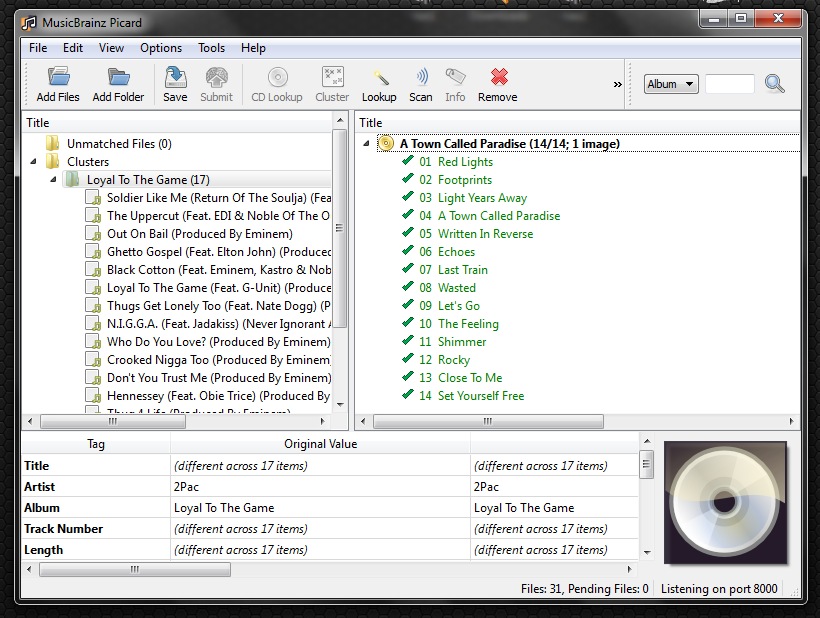Click the file icon for Out On Bail
The height and width of the screenshot is (618, 820).
click(93, 234)
